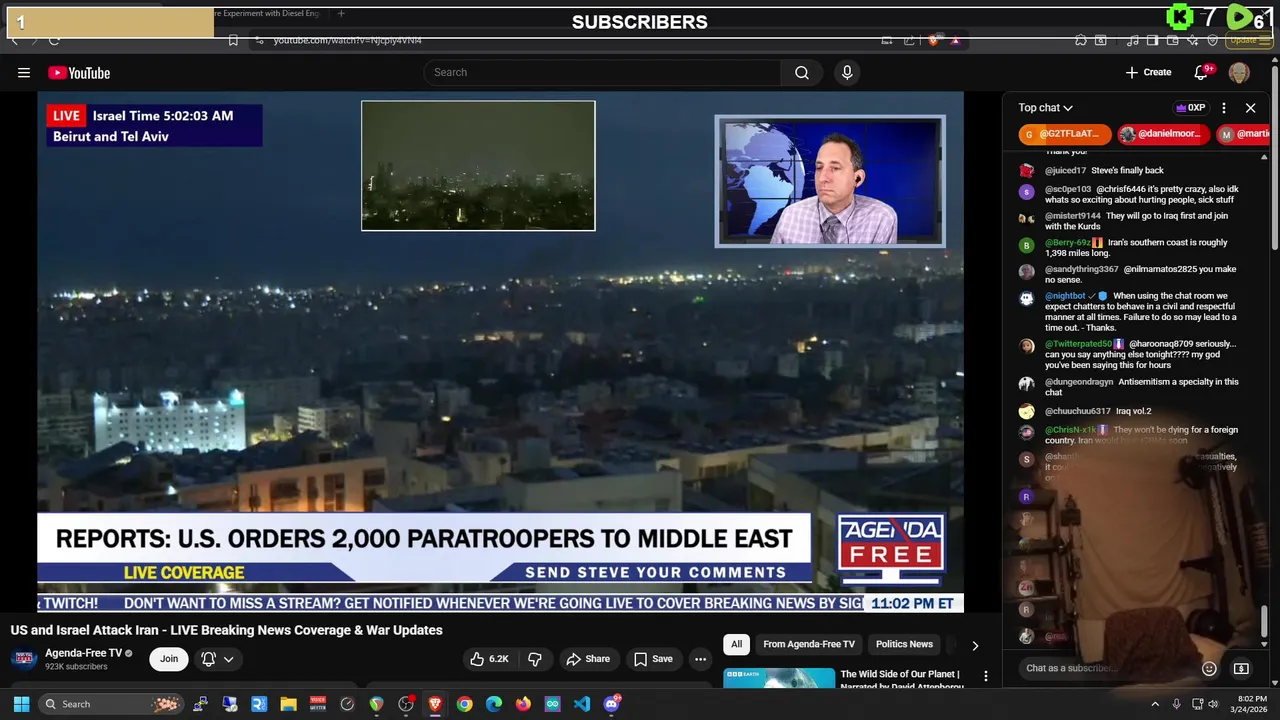The width and height of the screenshot is (1280, 720).
Task: Open the @G2TFLaAT pinned Super Chat
Action: [x=1065, y=134]
